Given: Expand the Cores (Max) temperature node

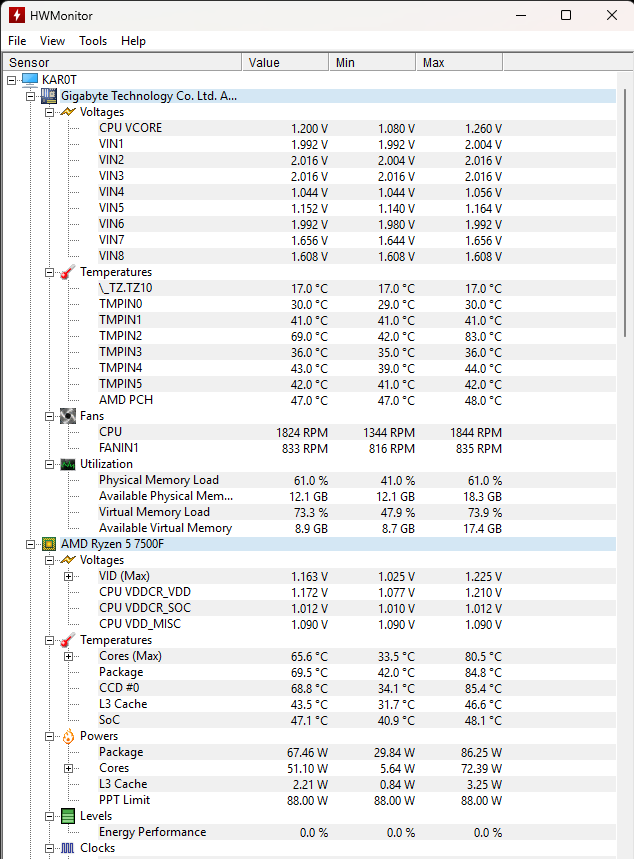Looking at the screenshot, I should 68,656.
